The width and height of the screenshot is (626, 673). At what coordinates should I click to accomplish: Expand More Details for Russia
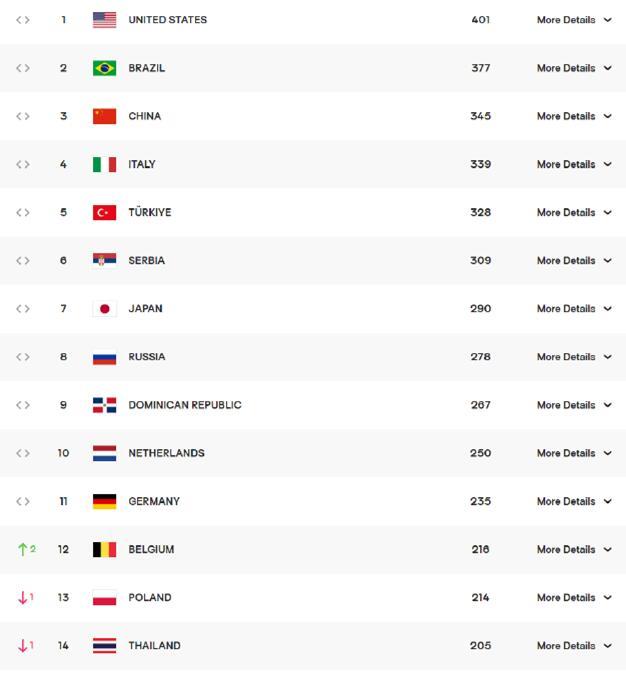tap(574, 357)
